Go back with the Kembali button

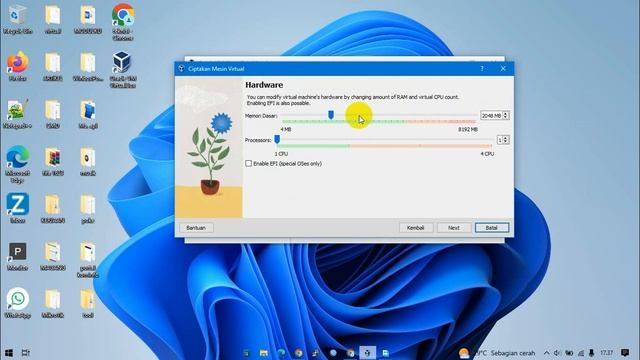[x=416, y=228]
